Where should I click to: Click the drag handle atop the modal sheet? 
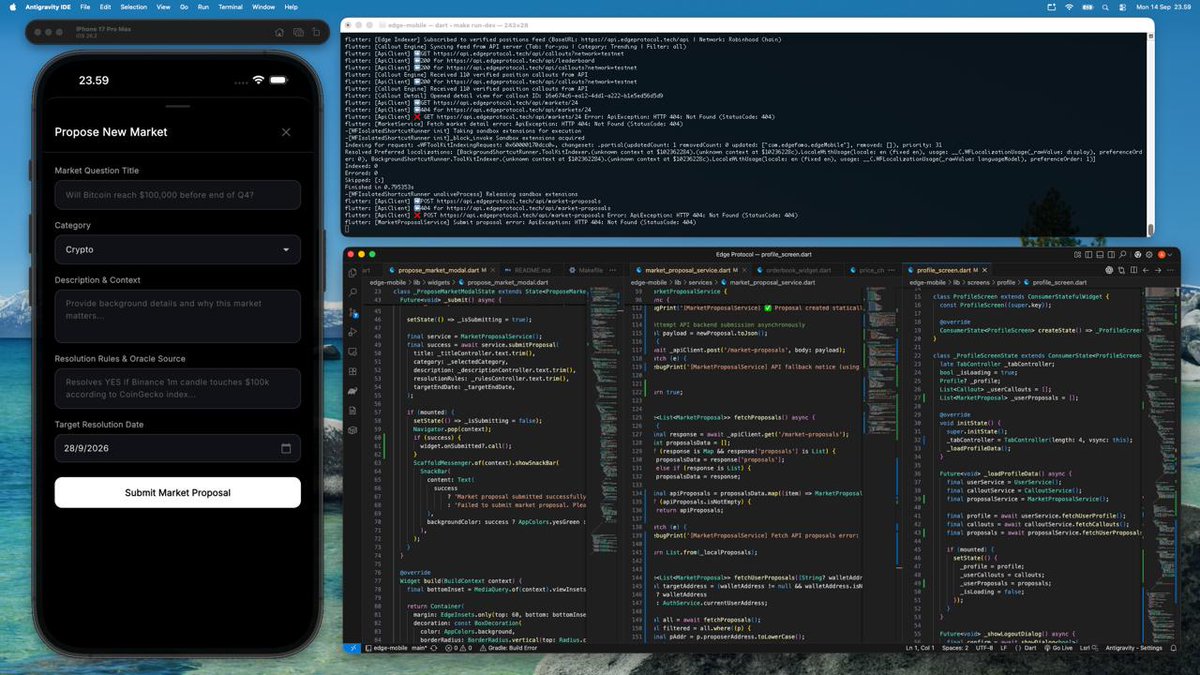[x=177, y=107]
